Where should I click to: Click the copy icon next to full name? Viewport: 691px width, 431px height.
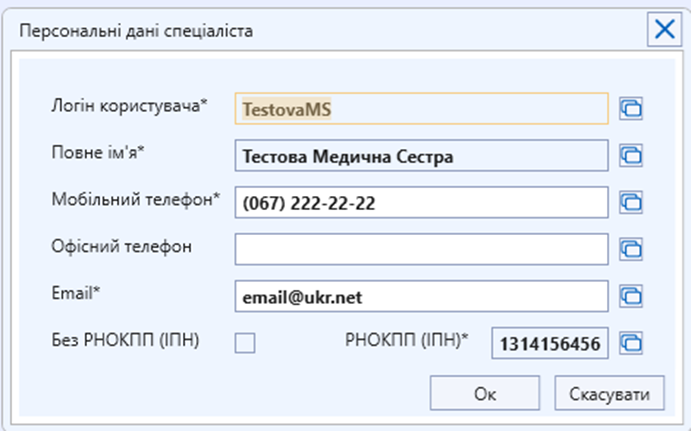[630, 155]
